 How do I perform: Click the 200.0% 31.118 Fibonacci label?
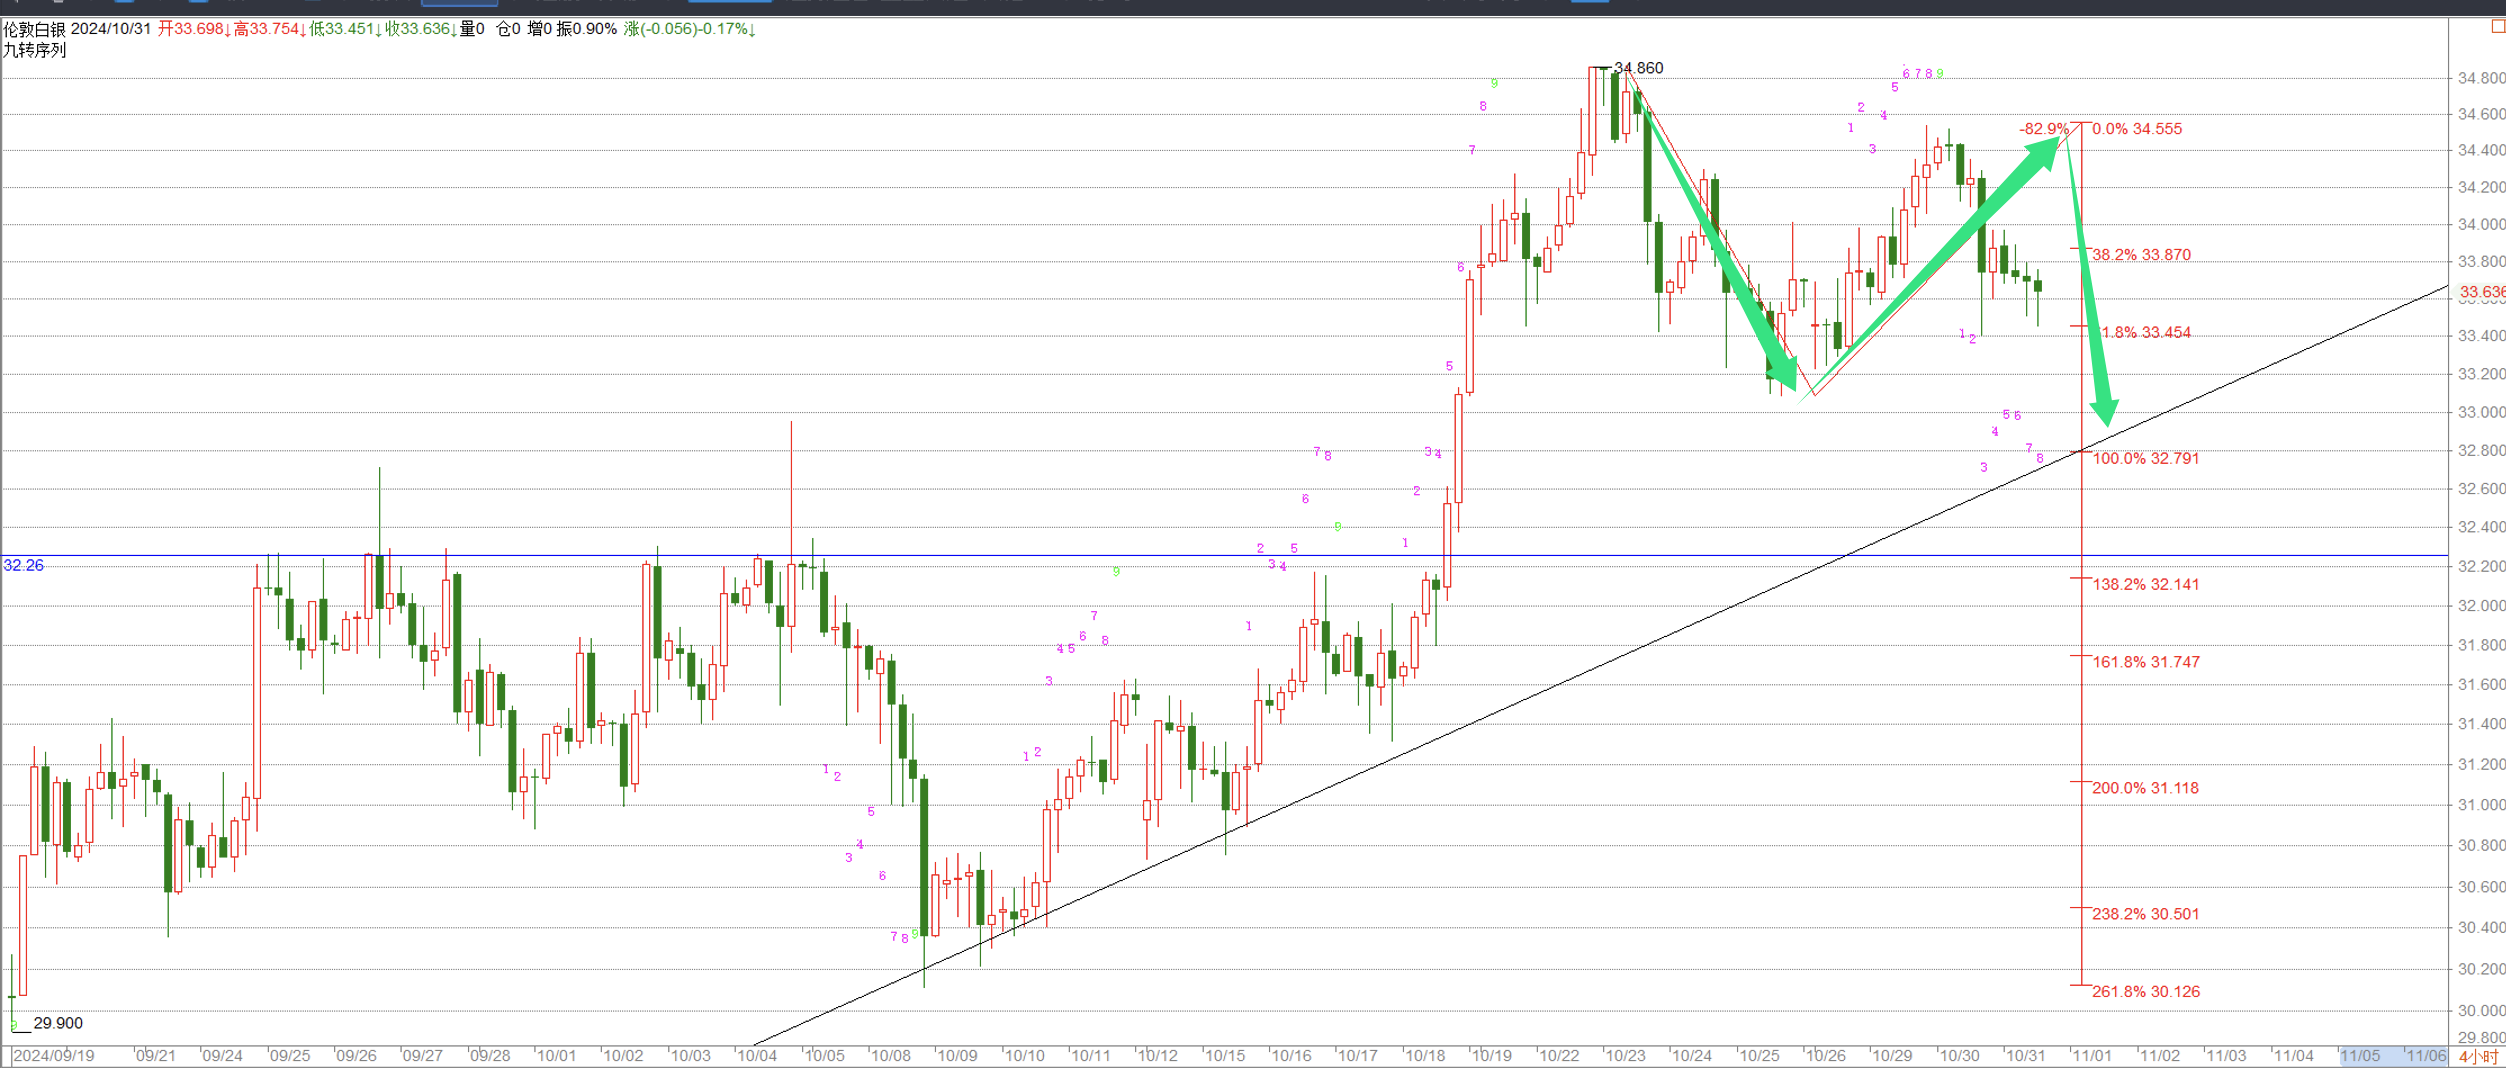2145,788
